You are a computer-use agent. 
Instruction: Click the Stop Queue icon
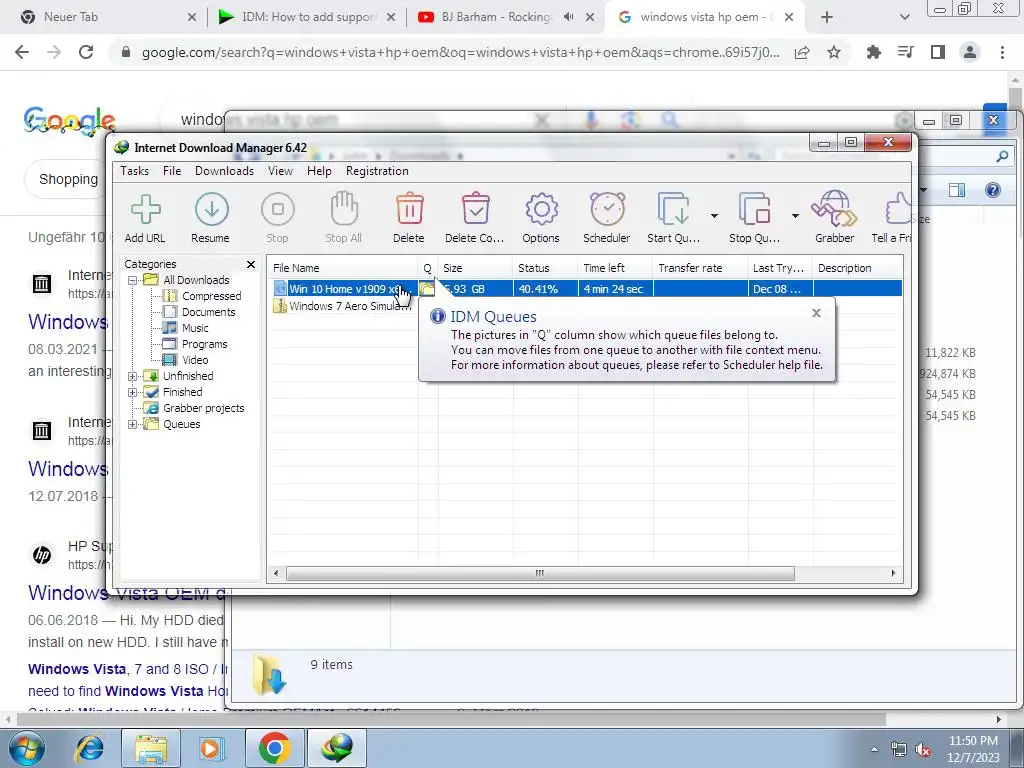click(754, 218)
